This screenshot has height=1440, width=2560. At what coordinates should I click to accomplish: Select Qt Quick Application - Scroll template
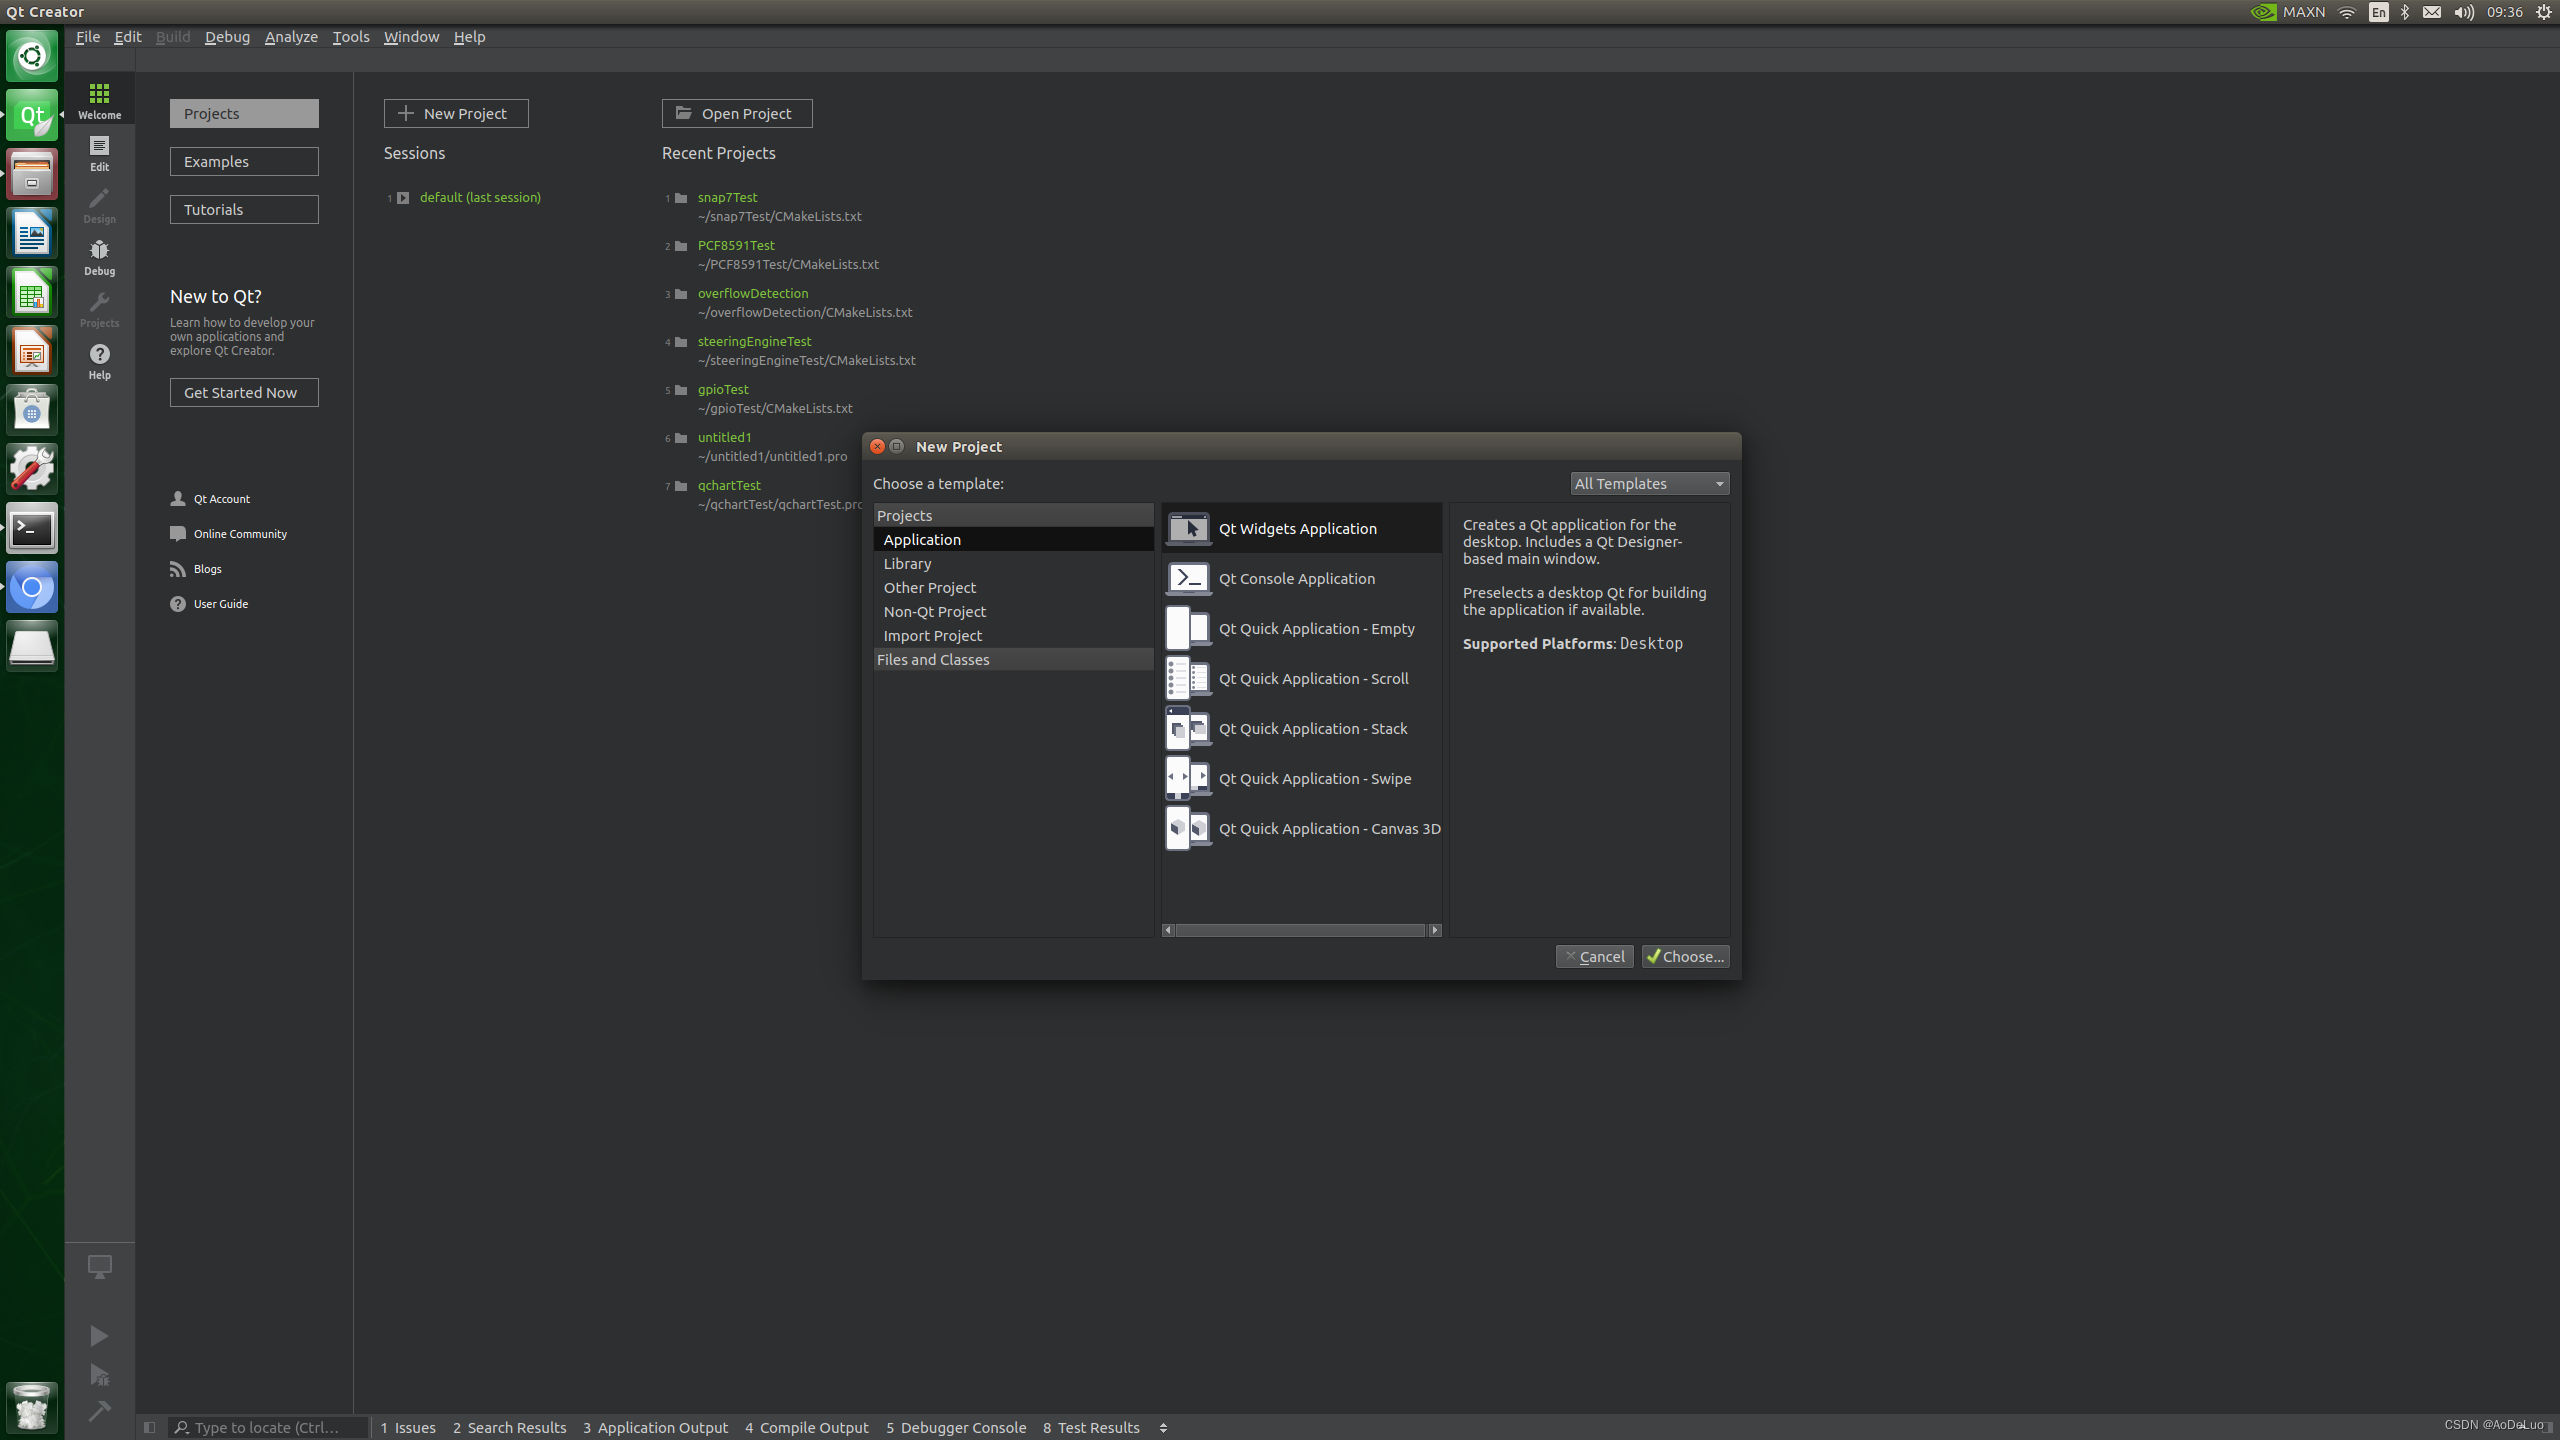click(1302, 678)
